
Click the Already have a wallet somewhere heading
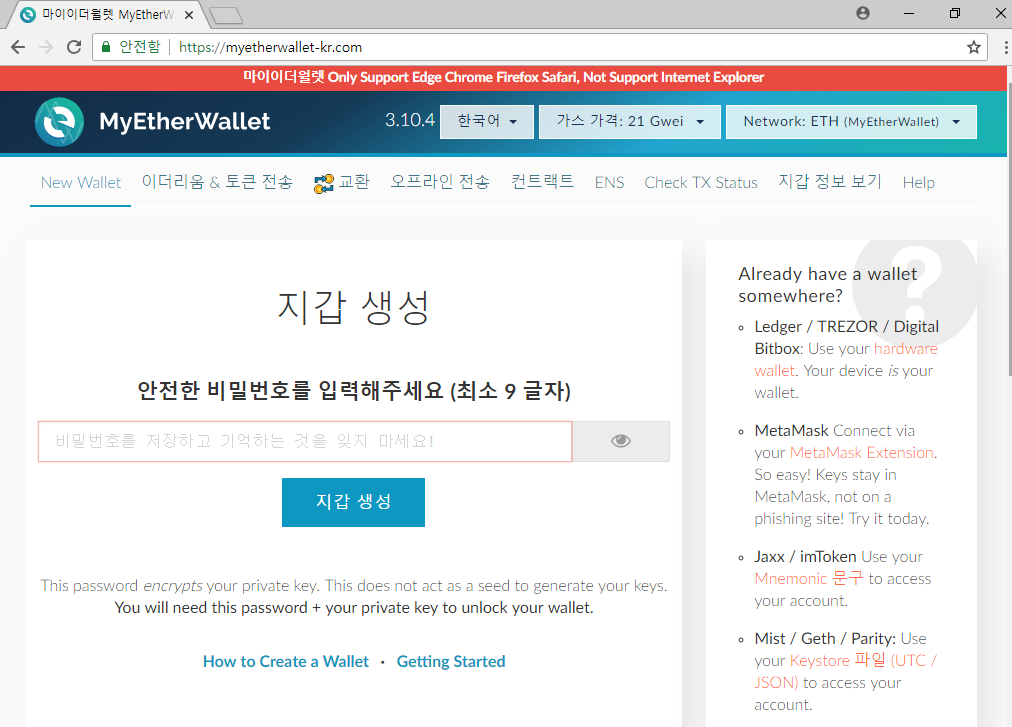point(827,285)
